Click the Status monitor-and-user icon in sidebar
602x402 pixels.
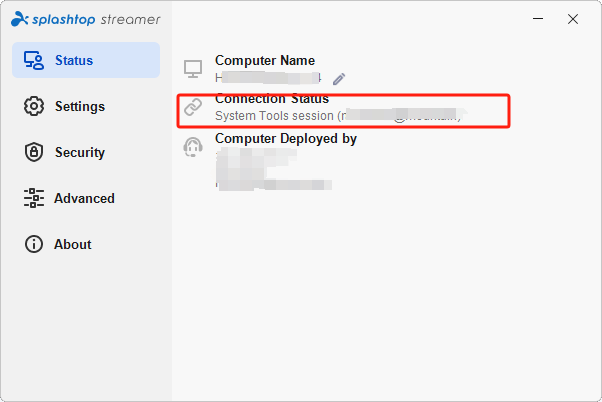pyautogui.click(x=34, y=60)
